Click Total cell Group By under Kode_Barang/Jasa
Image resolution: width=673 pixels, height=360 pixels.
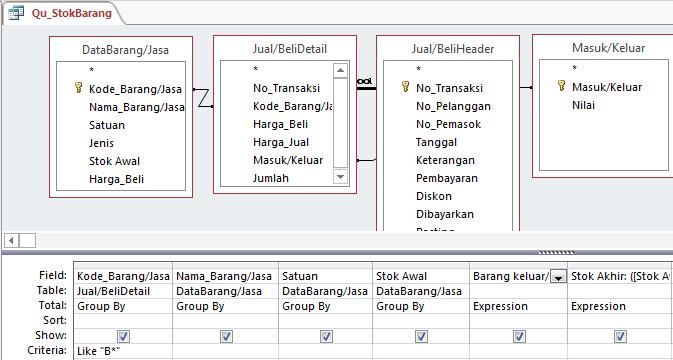[x=123, y=306]
